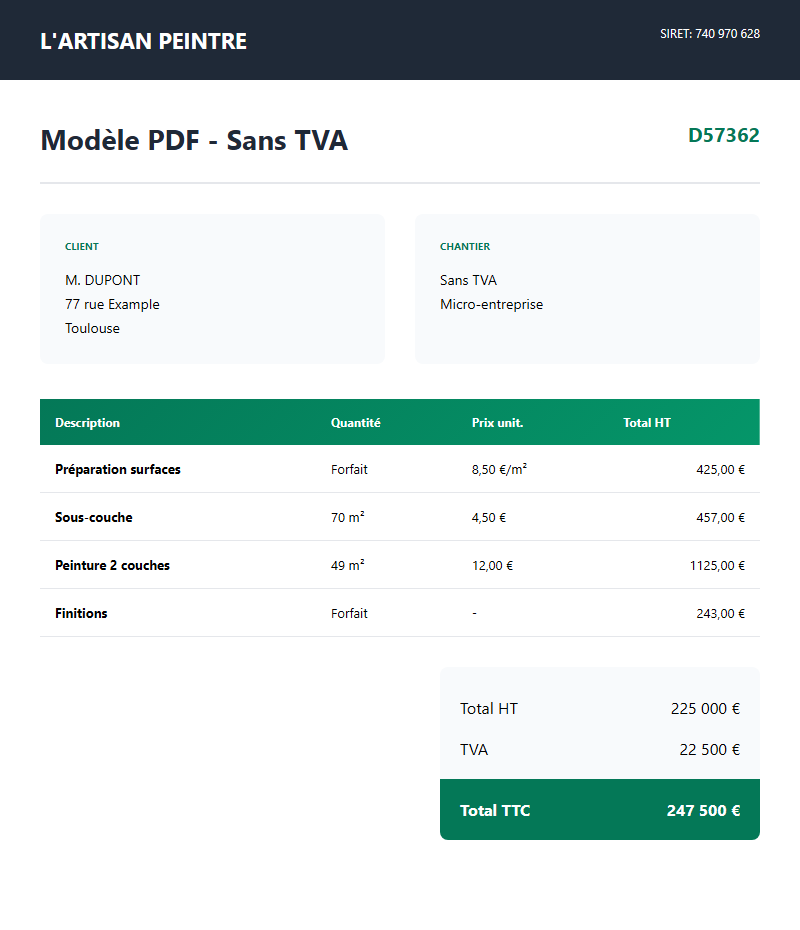Click the Modèle PDF document title
Viewport: 800px width, 930px height.
coord(194,141)
